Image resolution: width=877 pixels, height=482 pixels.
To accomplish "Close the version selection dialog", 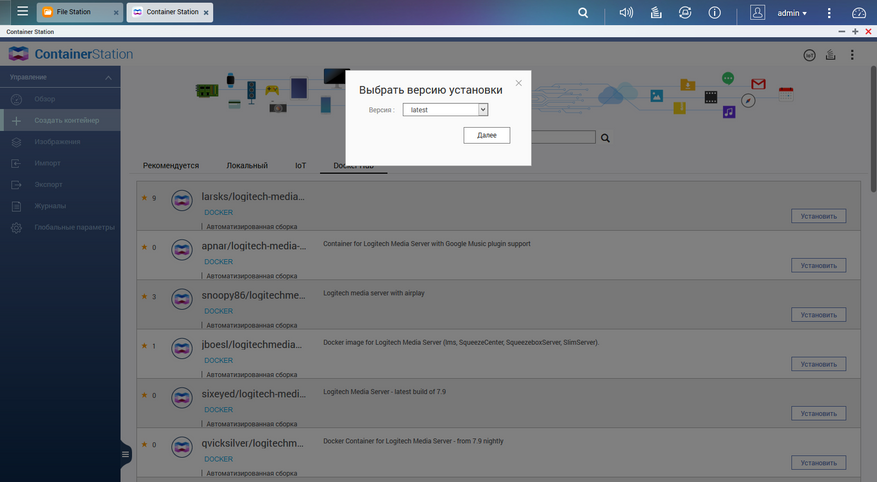I will [518, 83].
